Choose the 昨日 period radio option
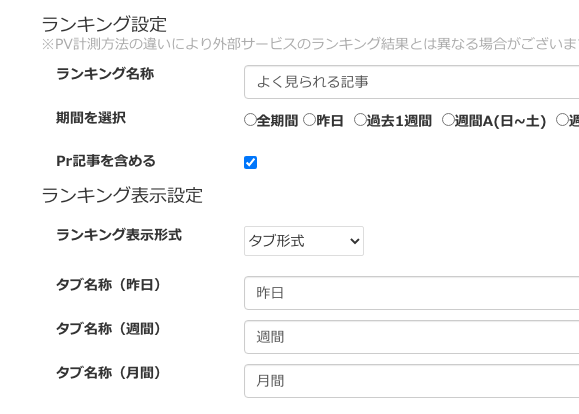 click(x=309, y=120)
